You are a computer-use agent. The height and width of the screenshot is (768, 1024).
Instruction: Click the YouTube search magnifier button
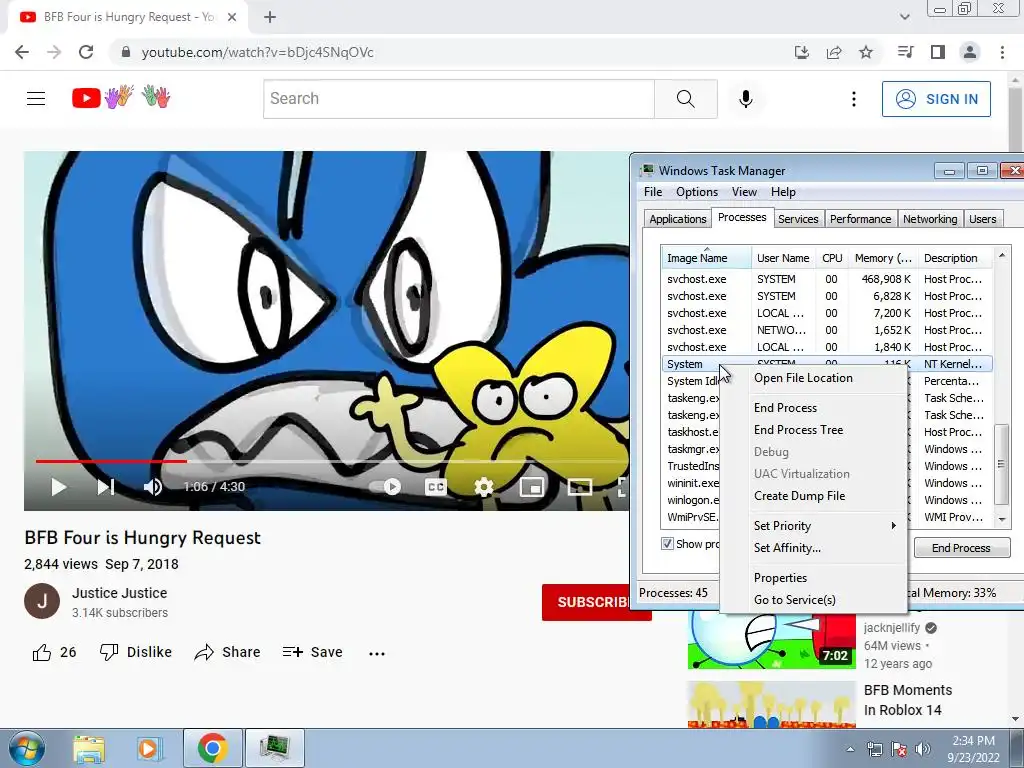[686, 99]
